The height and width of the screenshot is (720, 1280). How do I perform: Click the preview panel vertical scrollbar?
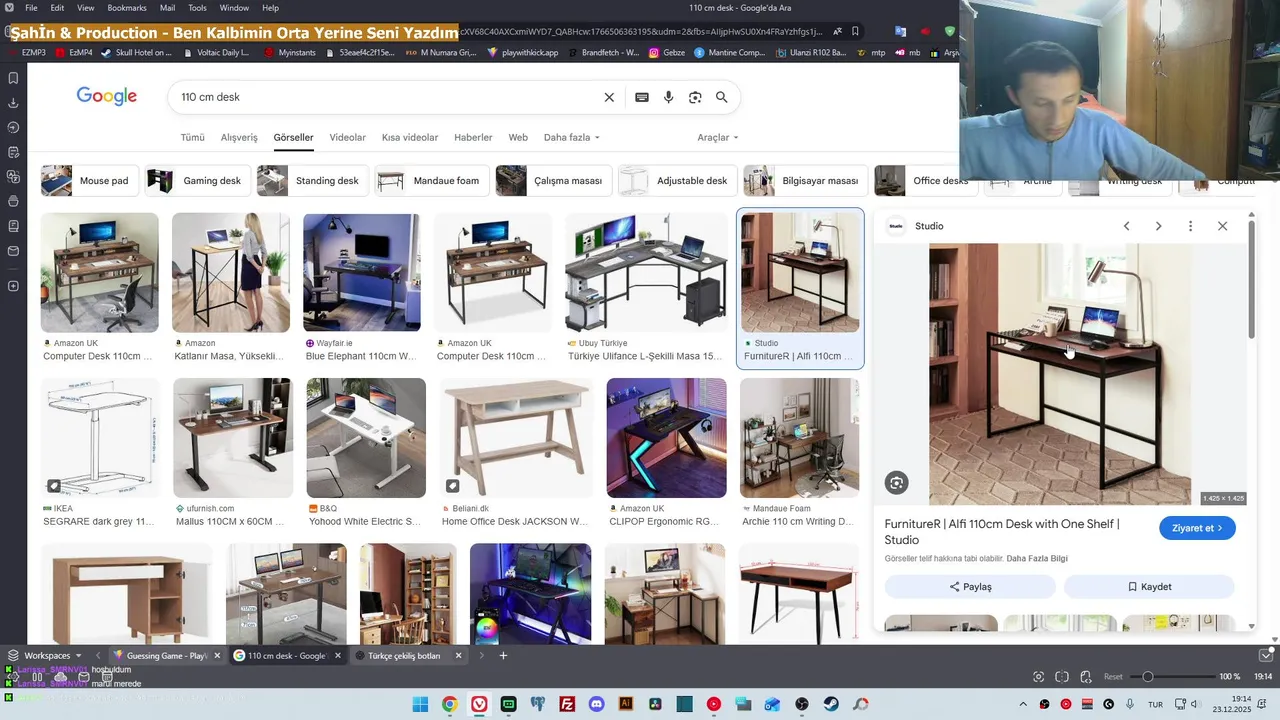click(x=1251, y=280)
